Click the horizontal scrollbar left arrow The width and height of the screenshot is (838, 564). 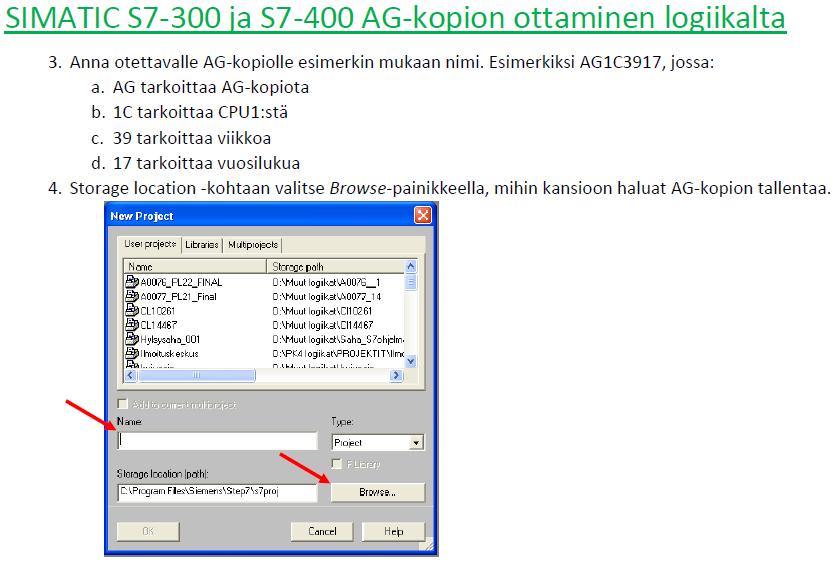pyautogui.click(x=130, y=375)
